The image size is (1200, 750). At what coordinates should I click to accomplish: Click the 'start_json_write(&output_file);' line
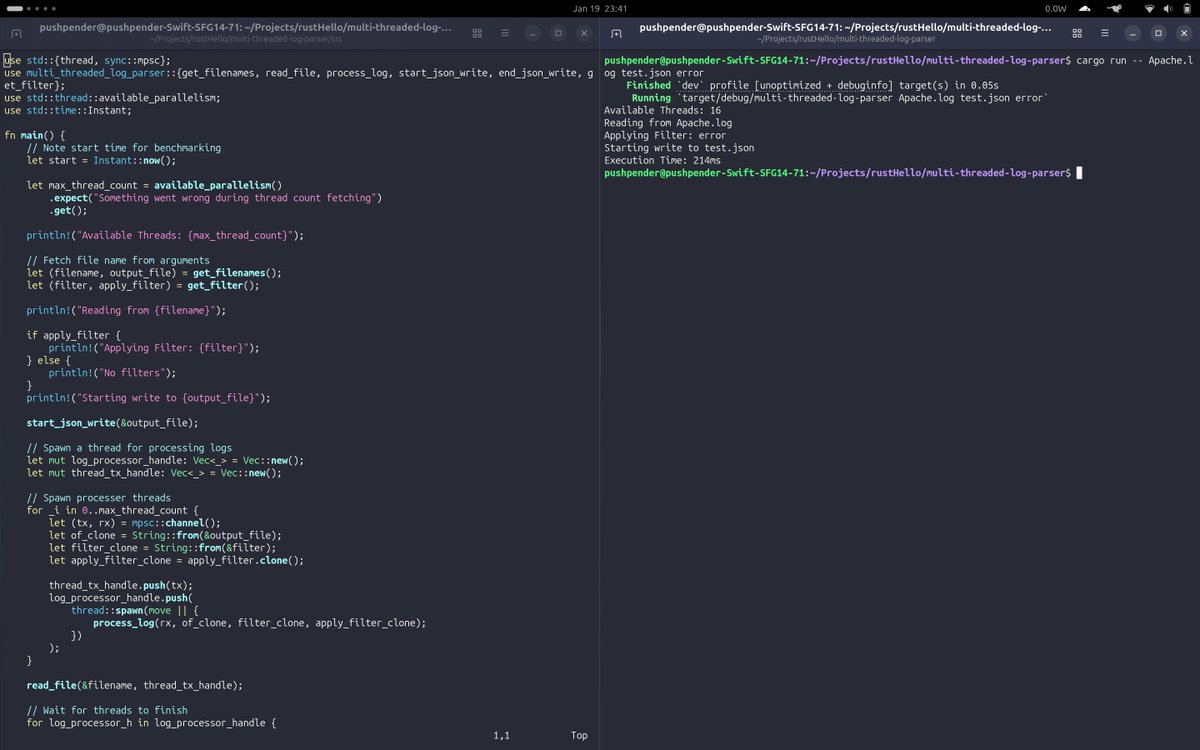(x=112, y=423)
